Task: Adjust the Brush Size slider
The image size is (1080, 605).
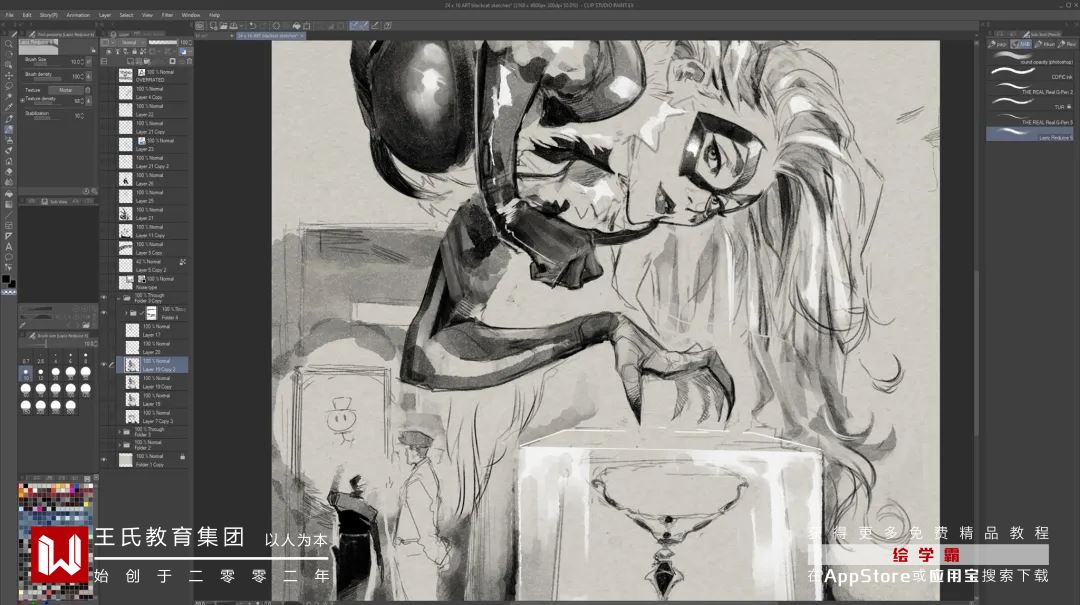Action: tap(48, 64)
